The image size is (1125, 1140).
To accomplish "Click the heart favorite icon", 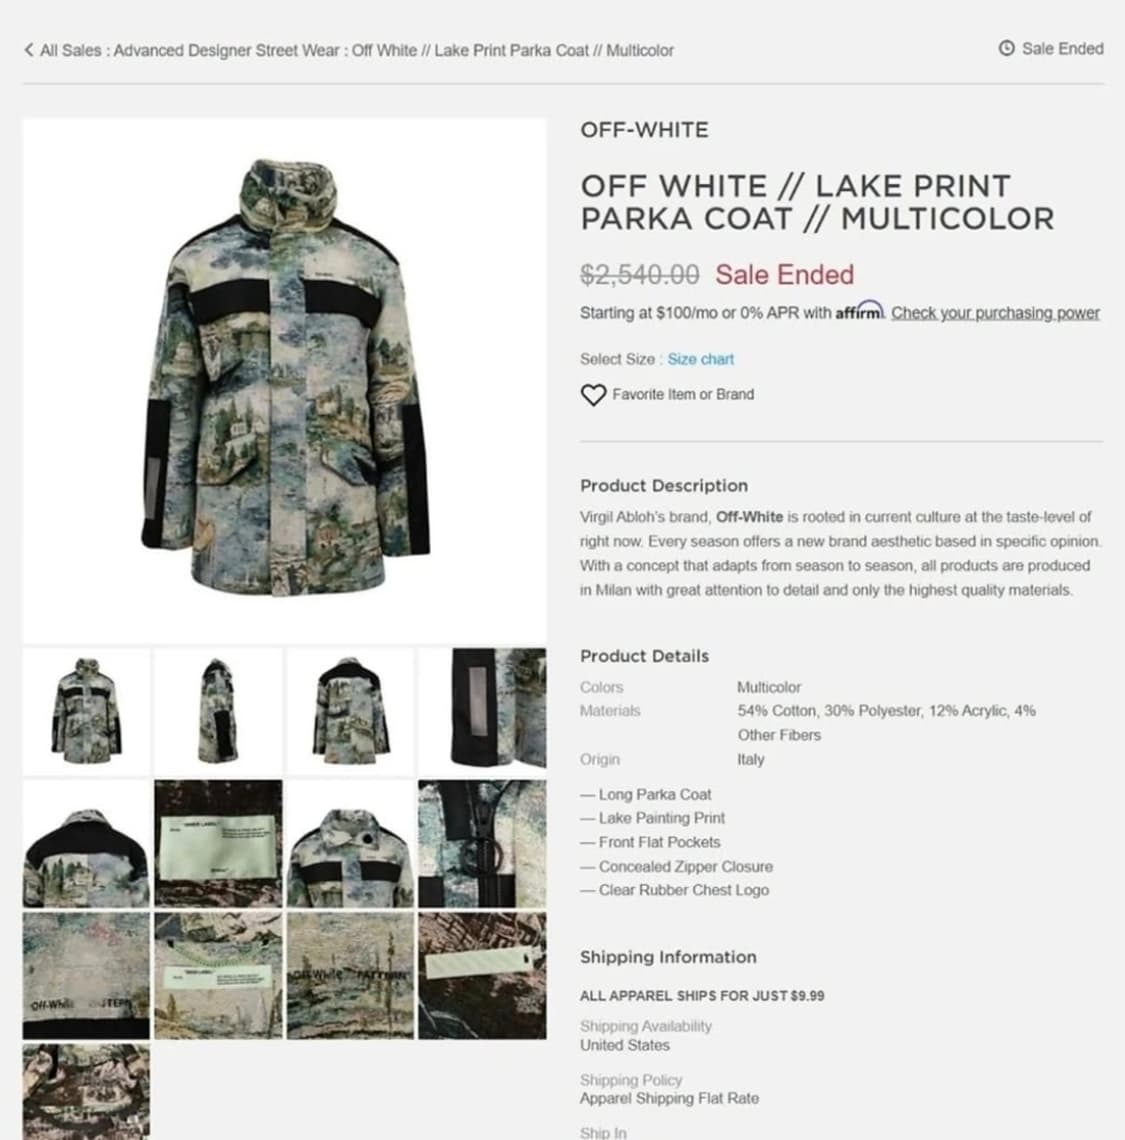I will (x=593, y=395).
